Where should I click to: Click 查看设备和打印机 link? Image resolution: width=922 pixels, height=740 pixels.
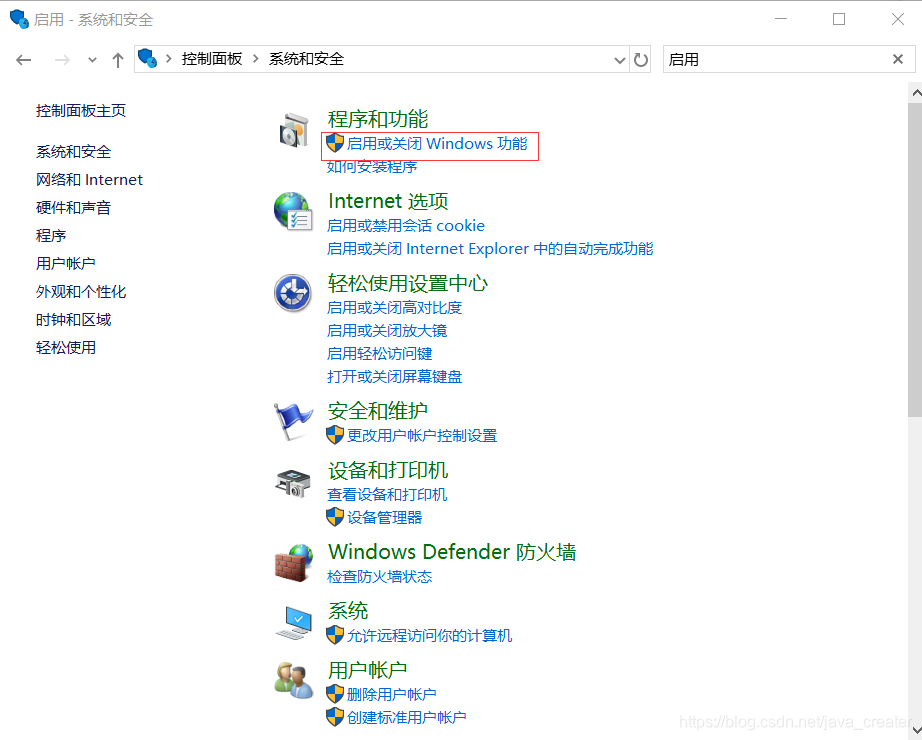click(387, 494)
